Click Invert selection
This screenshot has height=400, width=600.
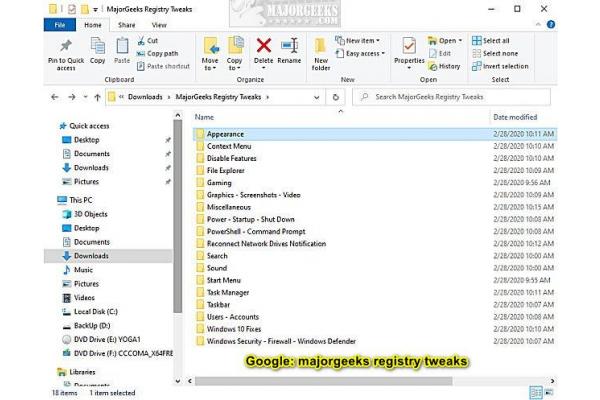pos(500,66)
